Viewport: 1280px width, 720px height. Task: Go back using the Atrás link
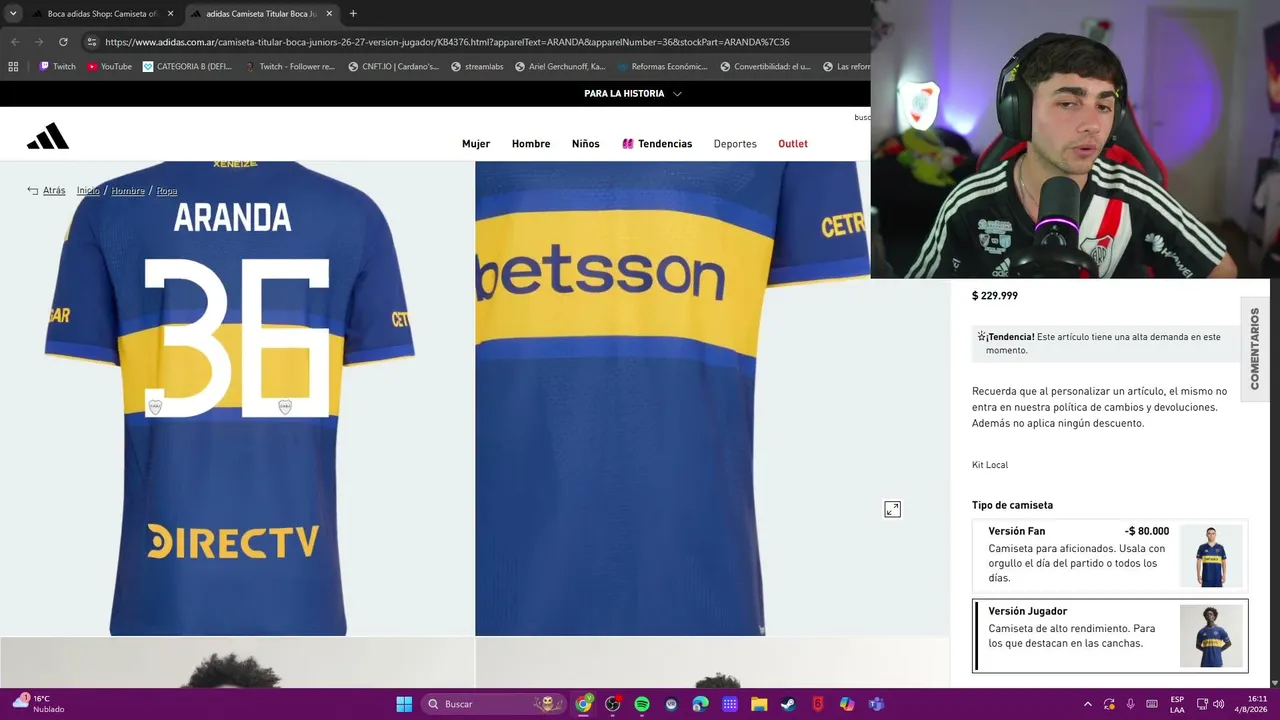(x=47, y=191)
